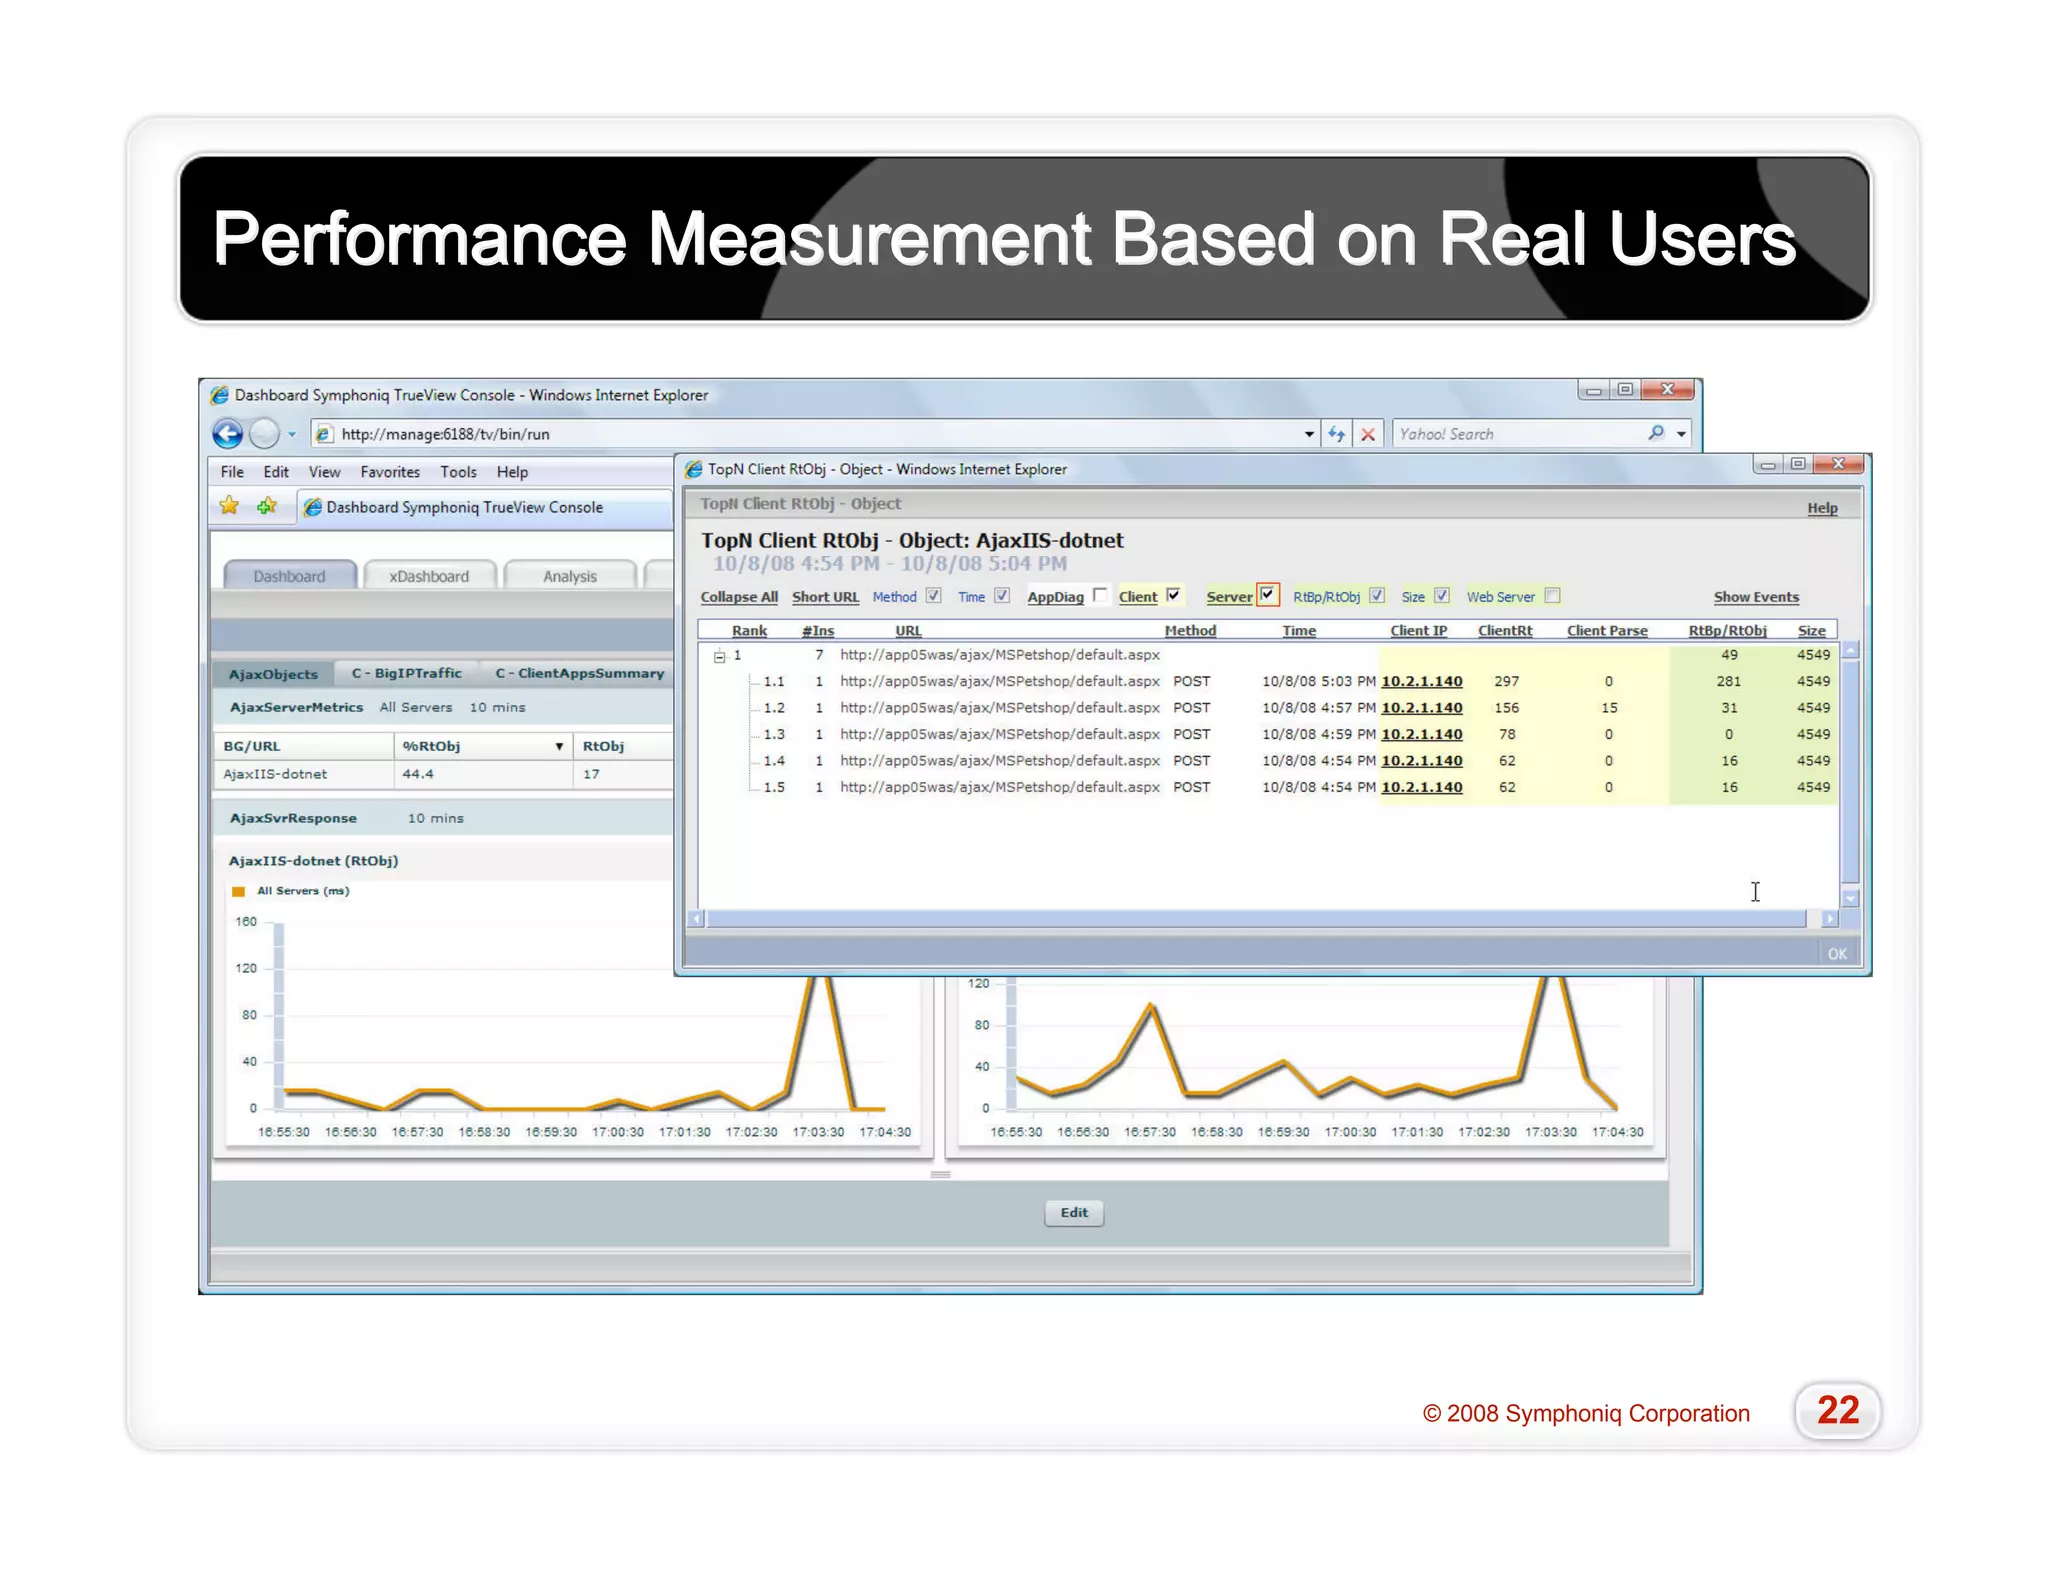The image size is (2048, 1582).
Task: Open the %RtObj column sort dropdown
Action: [x=559, y=746]
